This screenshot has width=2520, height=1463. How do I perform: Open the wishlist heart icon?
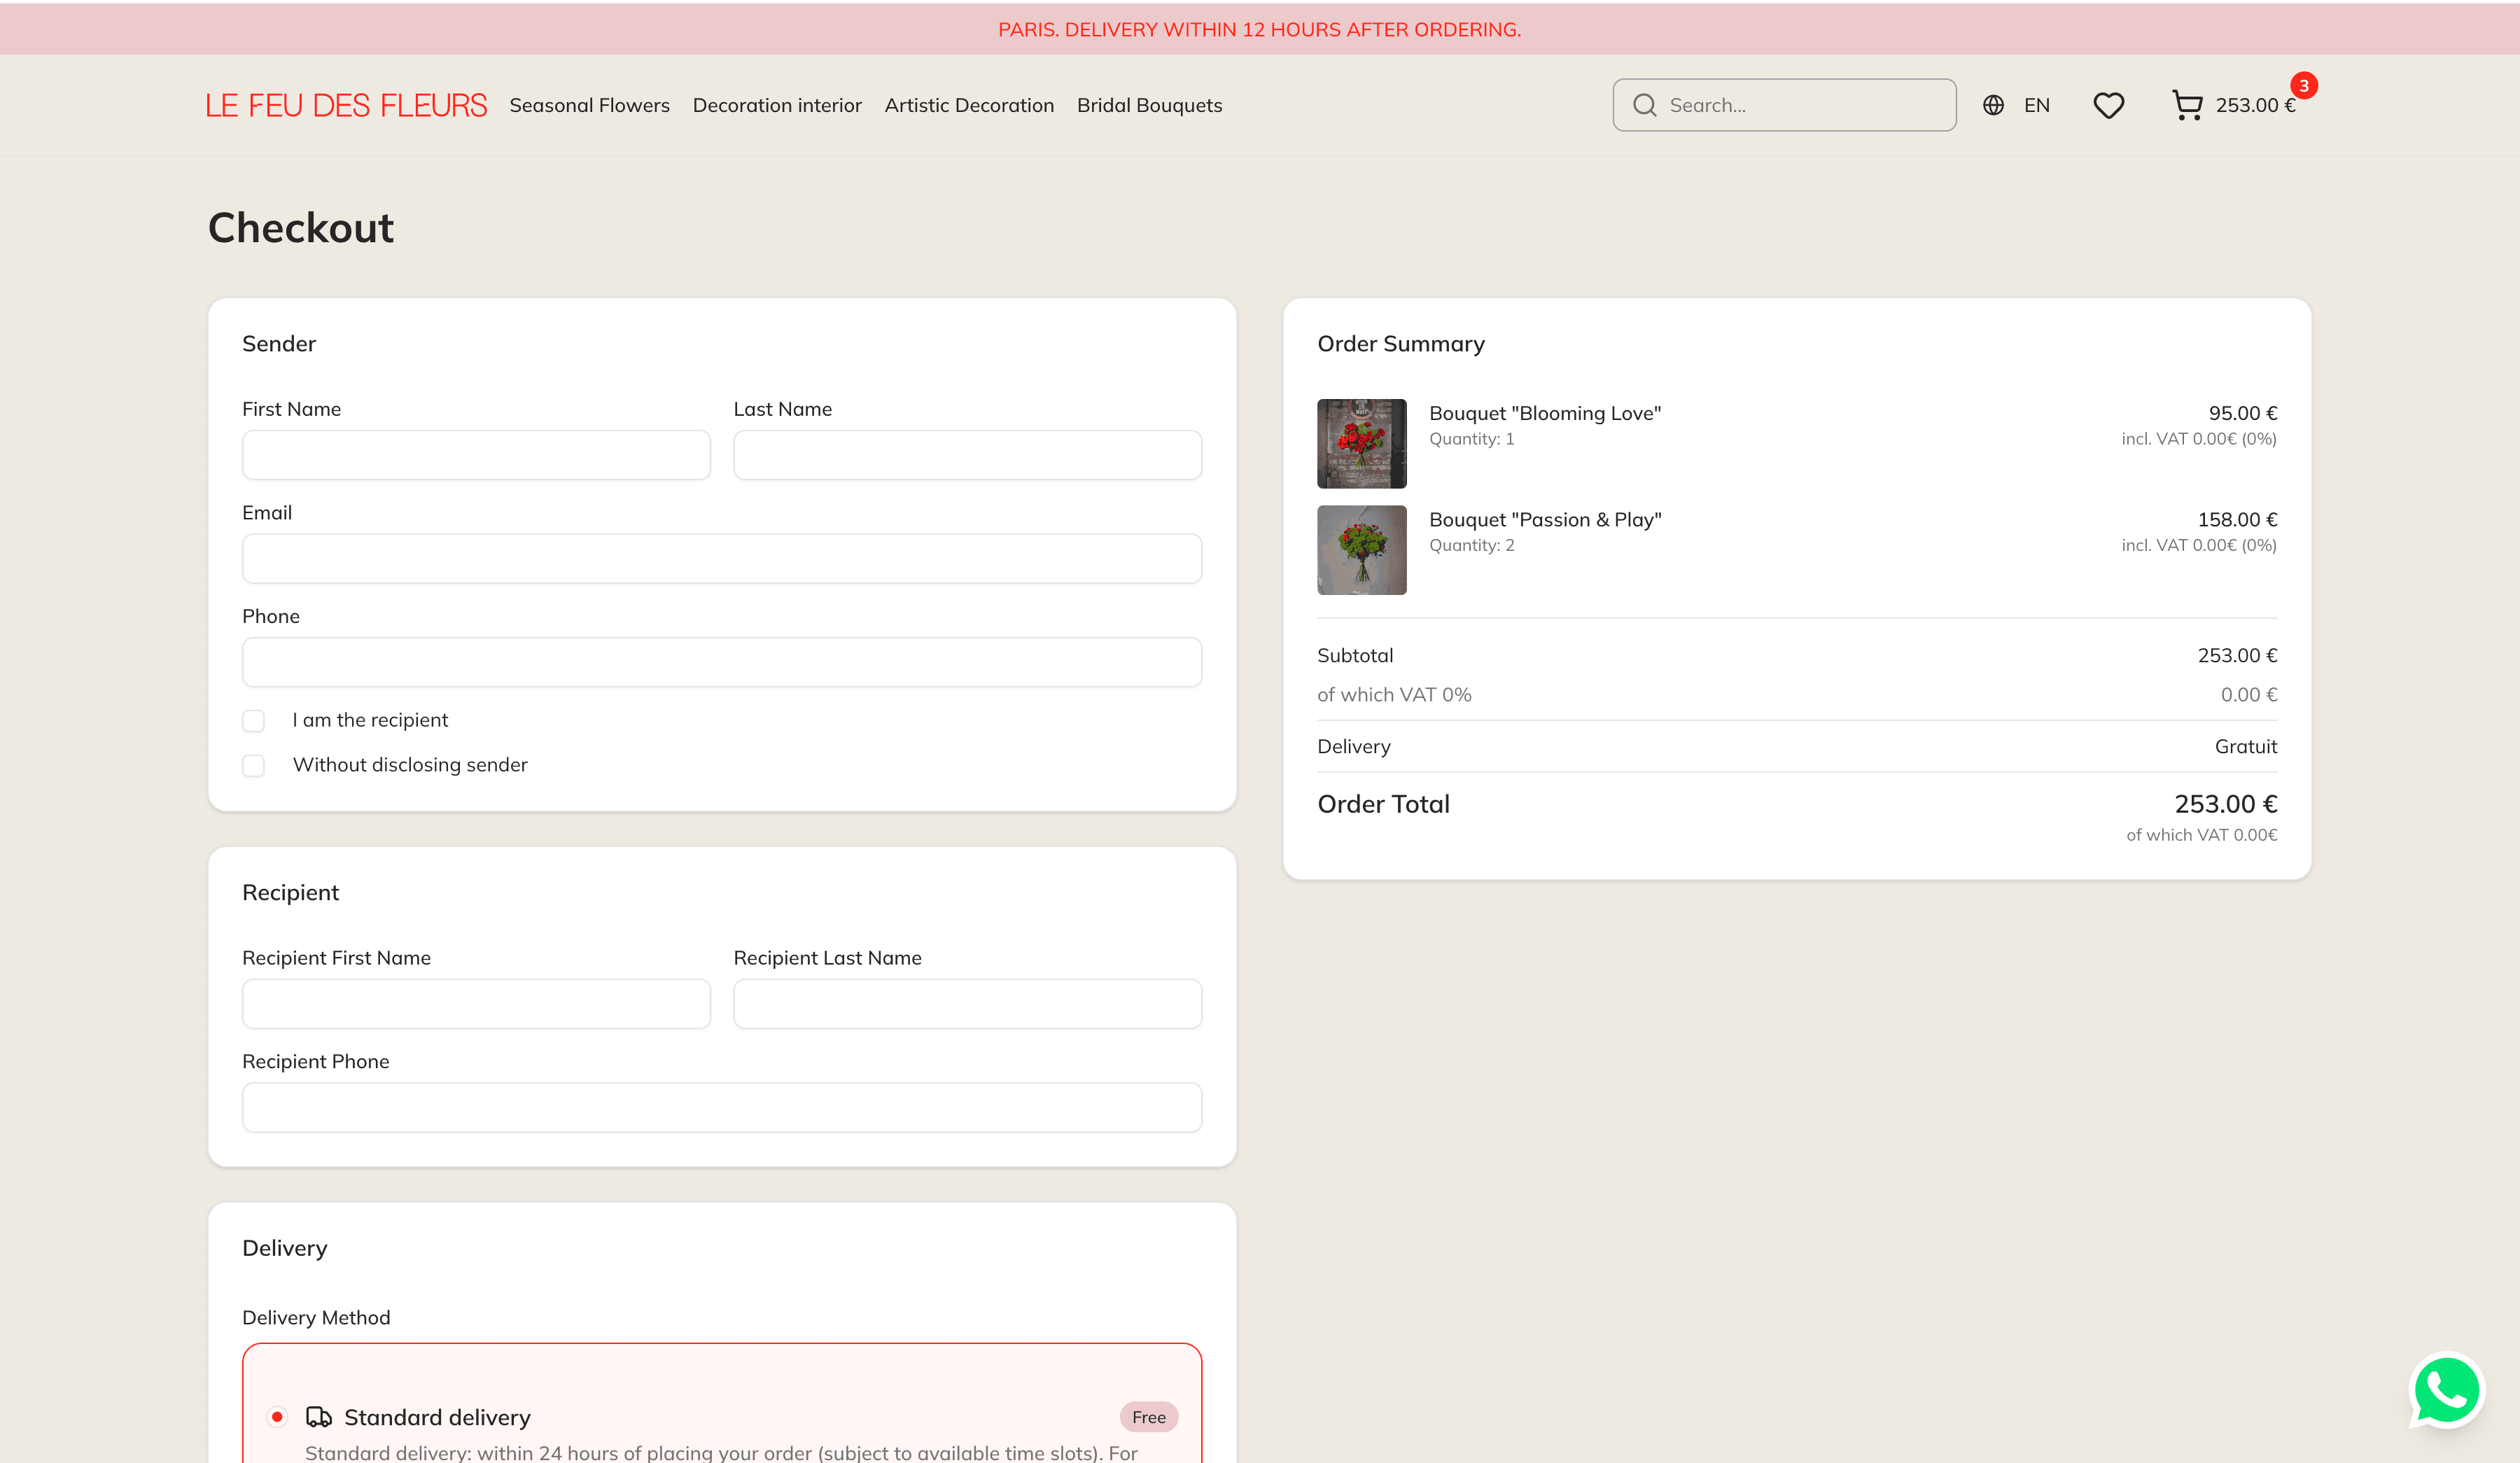2108,105
